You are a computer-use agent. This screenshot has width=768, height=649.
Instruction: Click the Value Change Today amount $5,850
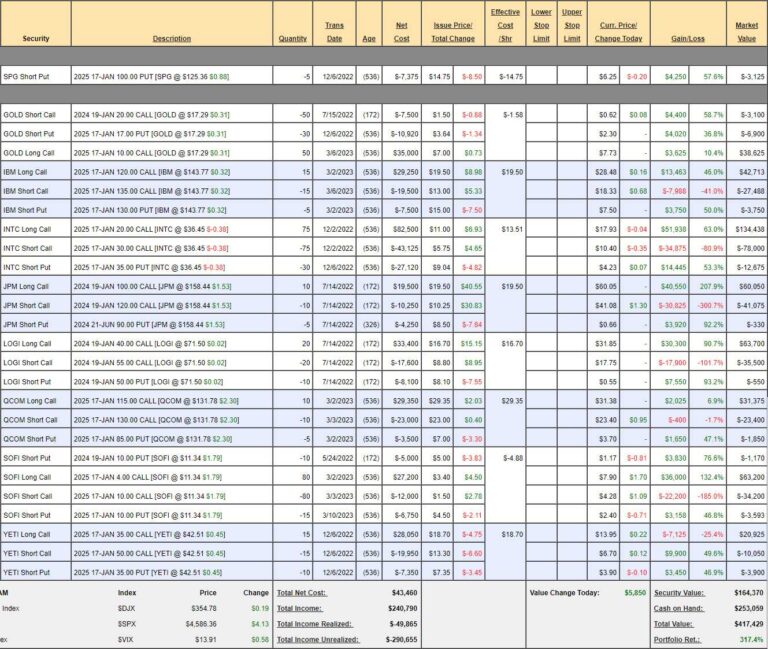(631, 593)
